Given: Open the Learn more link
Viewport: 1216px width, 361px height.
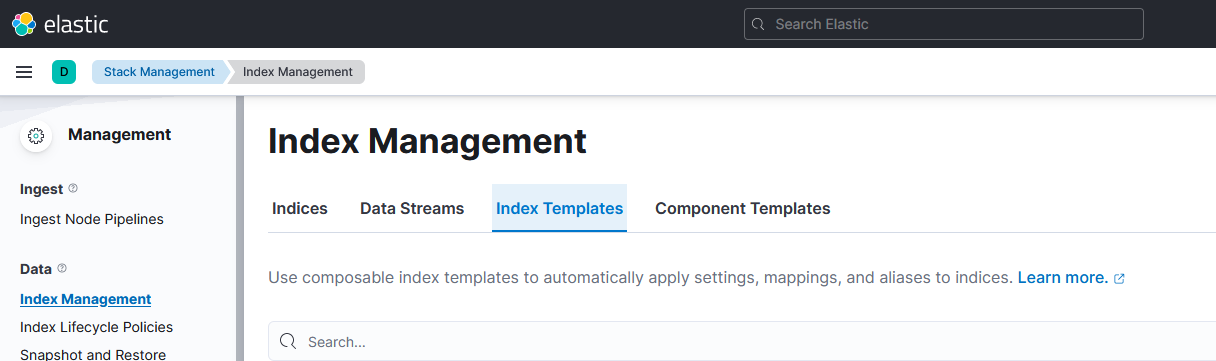Looking at the screenshot, I should pyautogui.click(x=1062, y=277).
